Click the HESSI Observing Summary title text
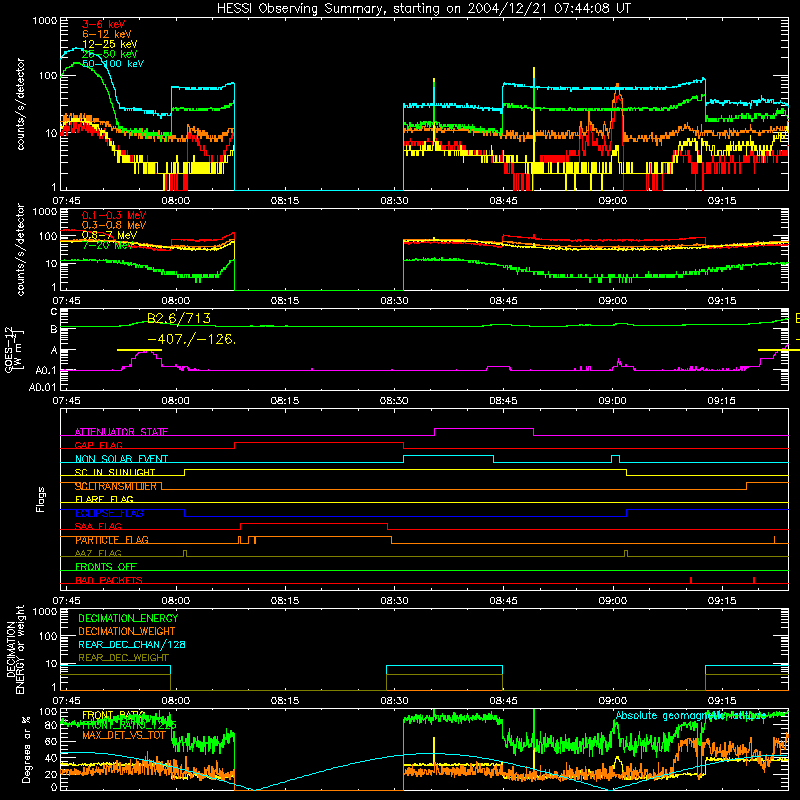The image size is (800, 800). click(x=423, y=8)
